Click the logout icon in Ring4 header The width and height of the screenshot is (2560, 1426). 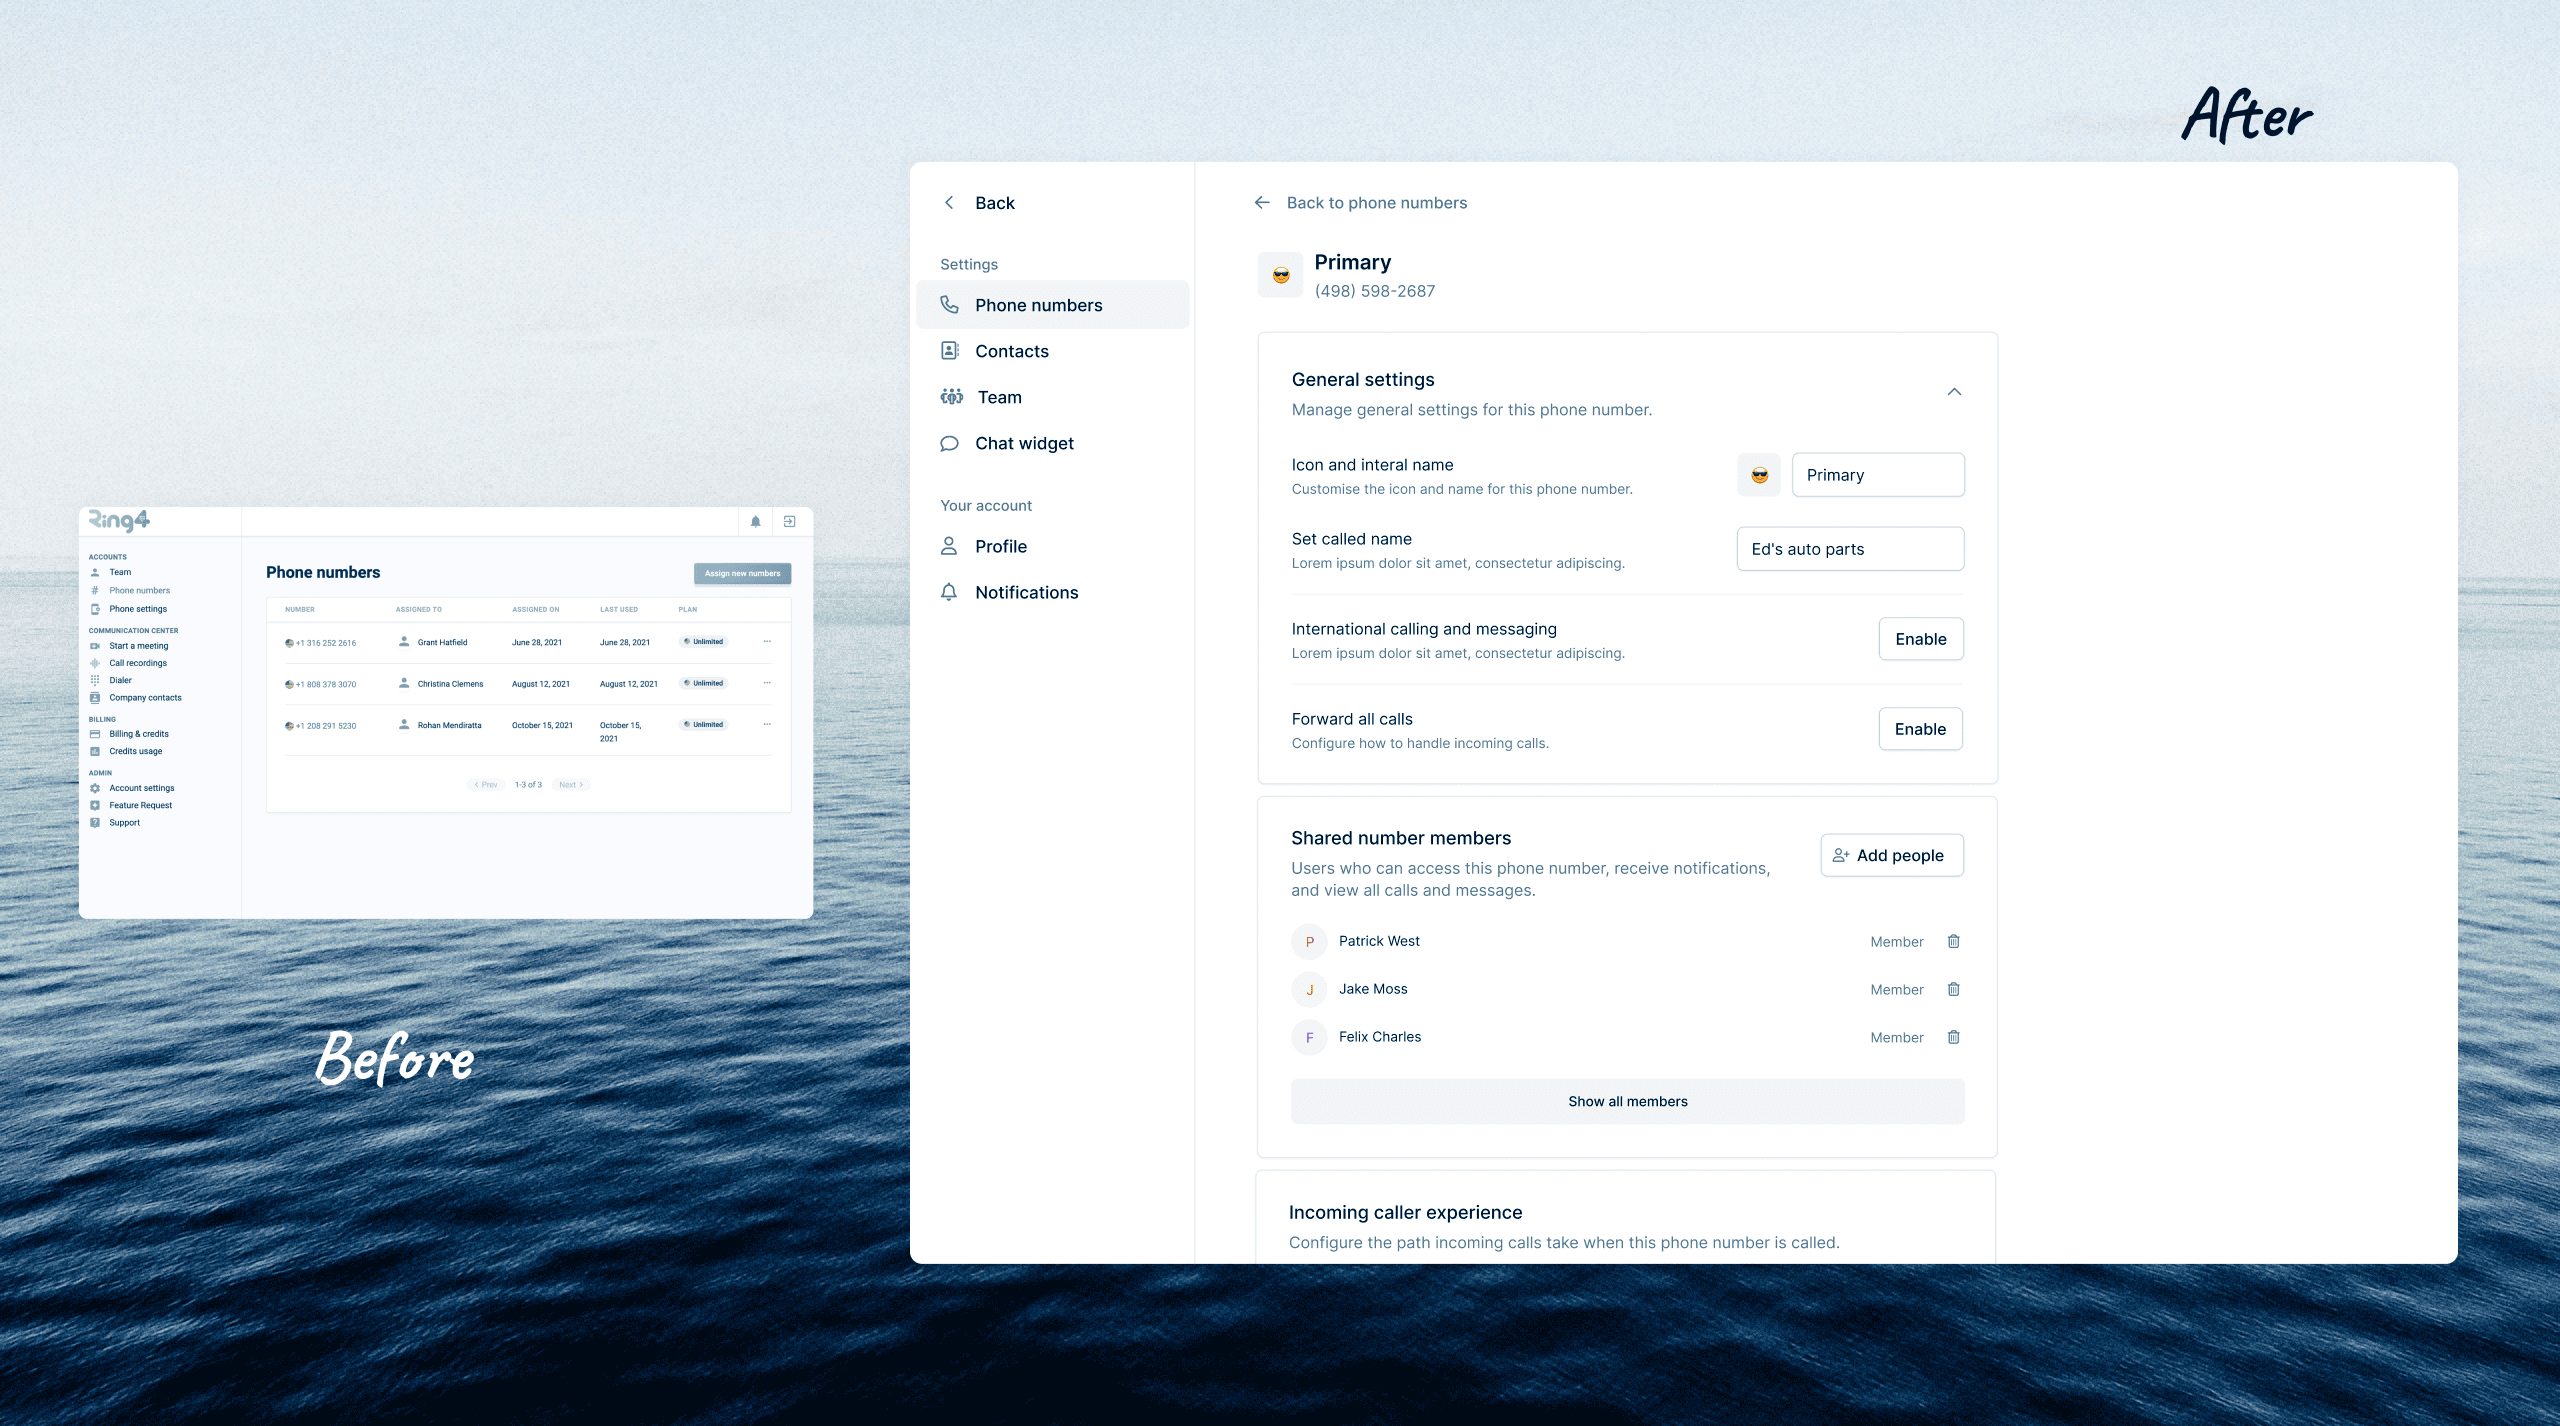click(x=789, y=521)
